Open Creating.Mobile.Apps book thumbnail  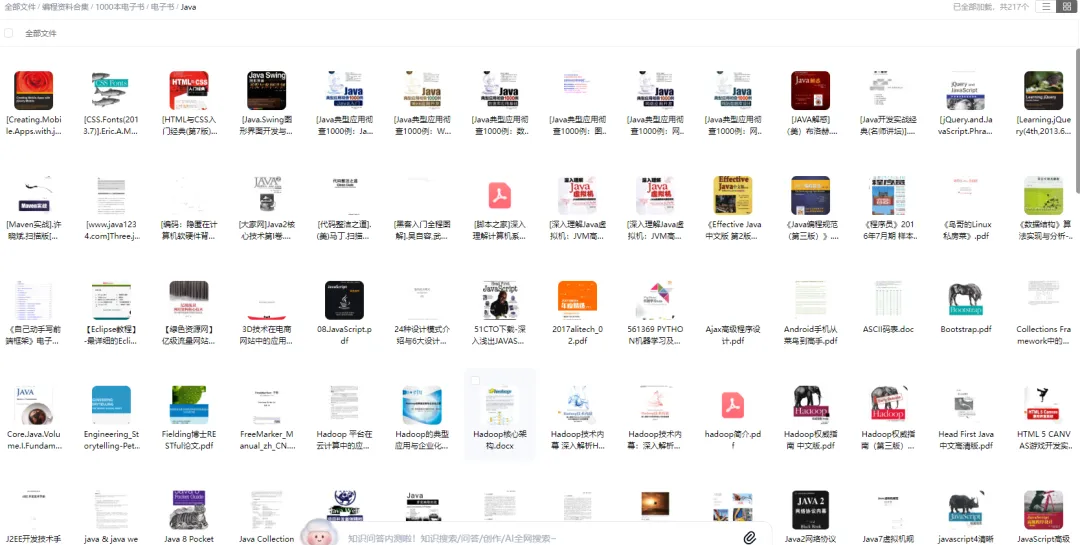[x=33, y=90]
